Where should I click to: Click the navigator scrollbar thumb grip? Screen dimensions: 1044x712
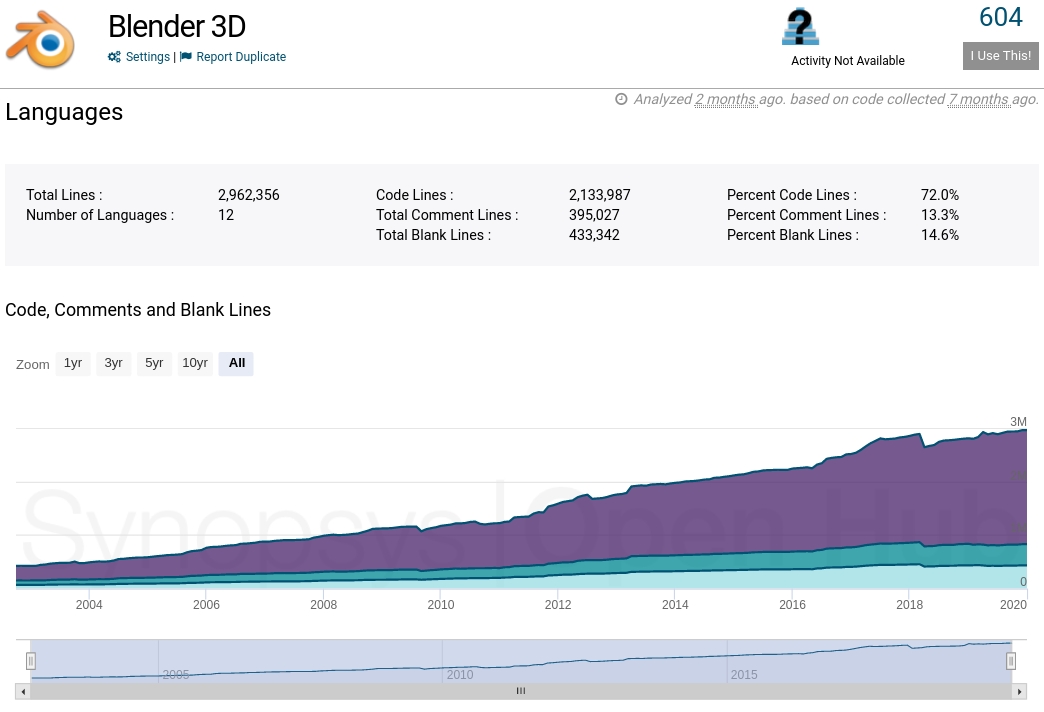point(521,691)
